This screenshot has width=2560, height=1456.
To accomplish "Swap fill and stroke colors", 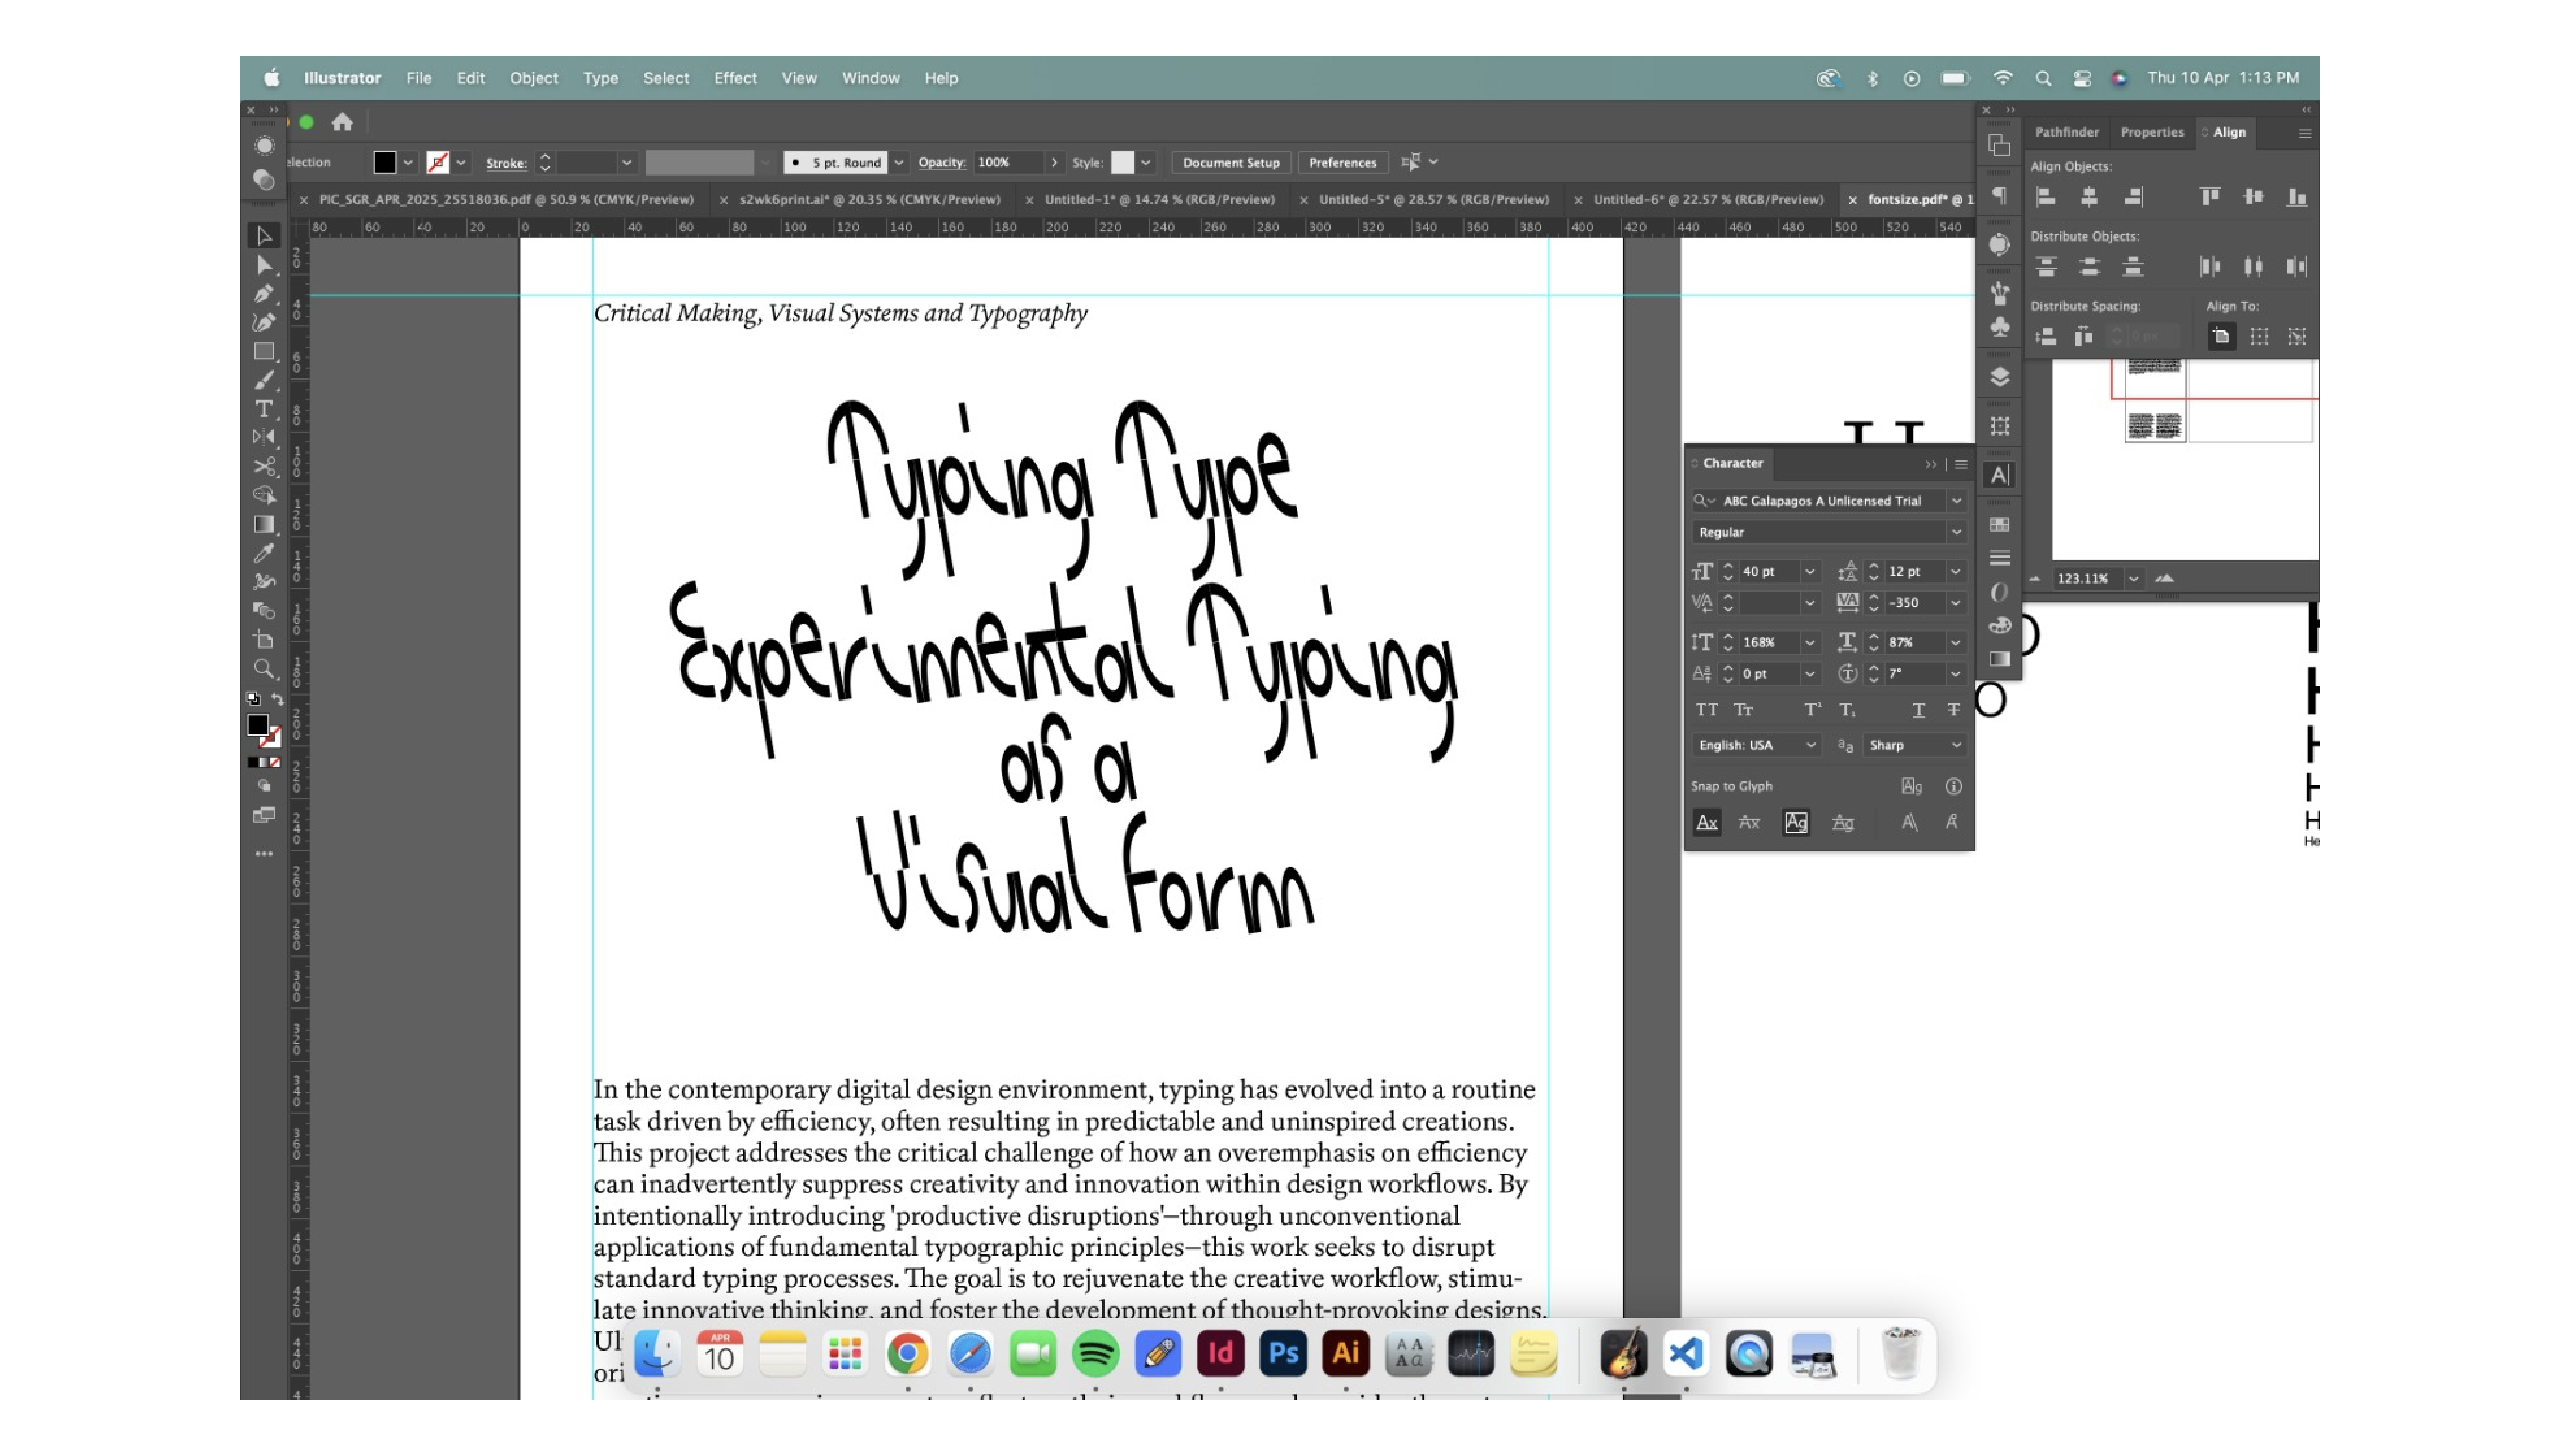I will [277, 699].
